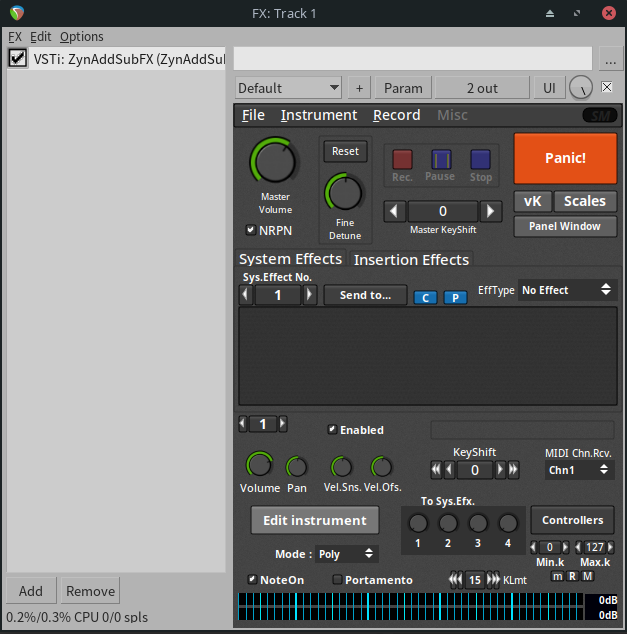Viewport: 627px width, 634px height.
Task: Open the Options menu
Action: (x=82, y=37)
